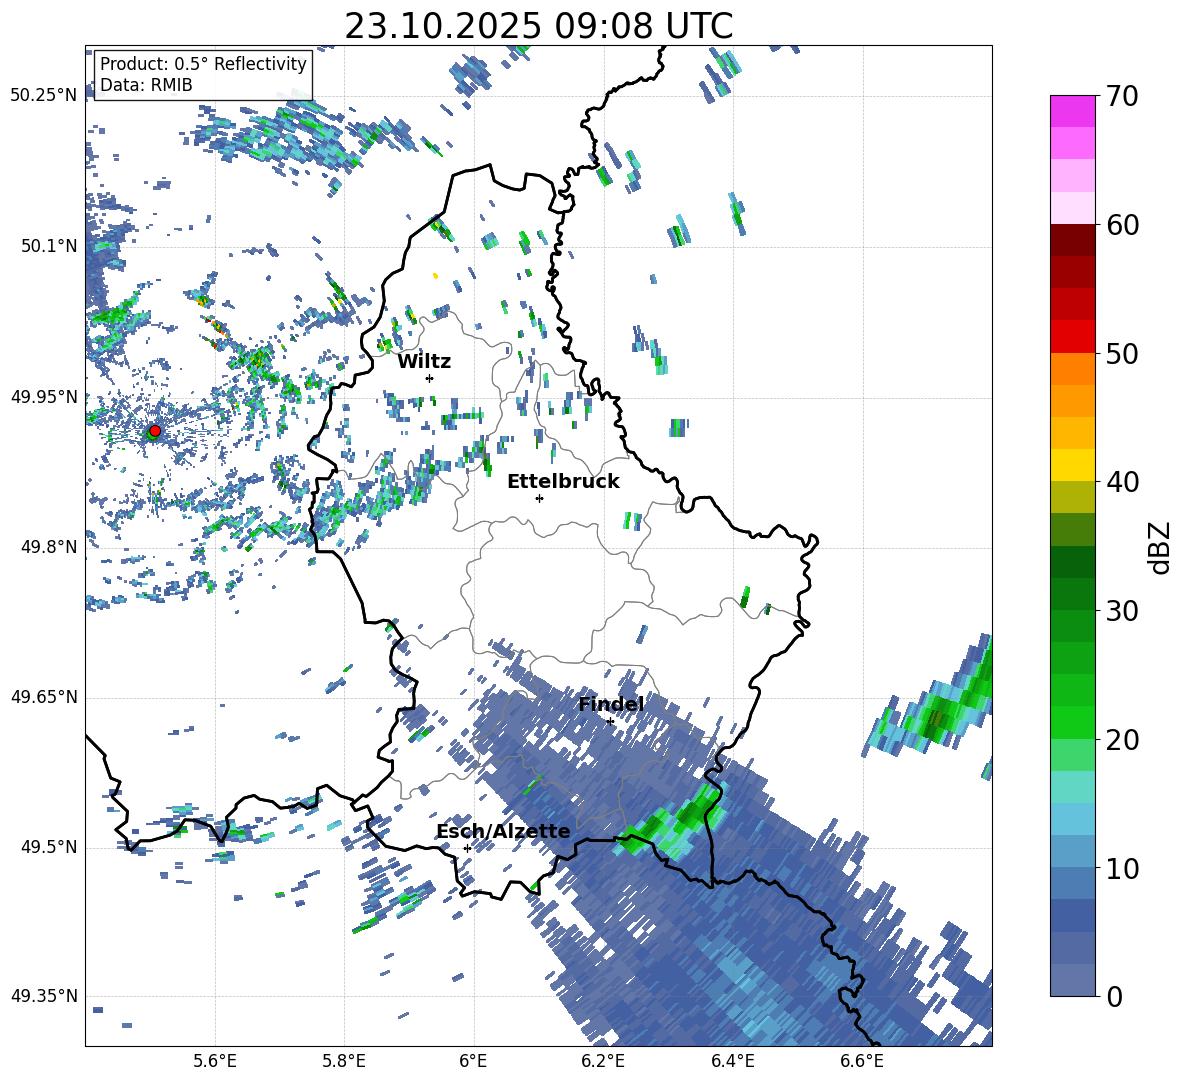Click the 50.25°N latitude label

coord(44,96)
